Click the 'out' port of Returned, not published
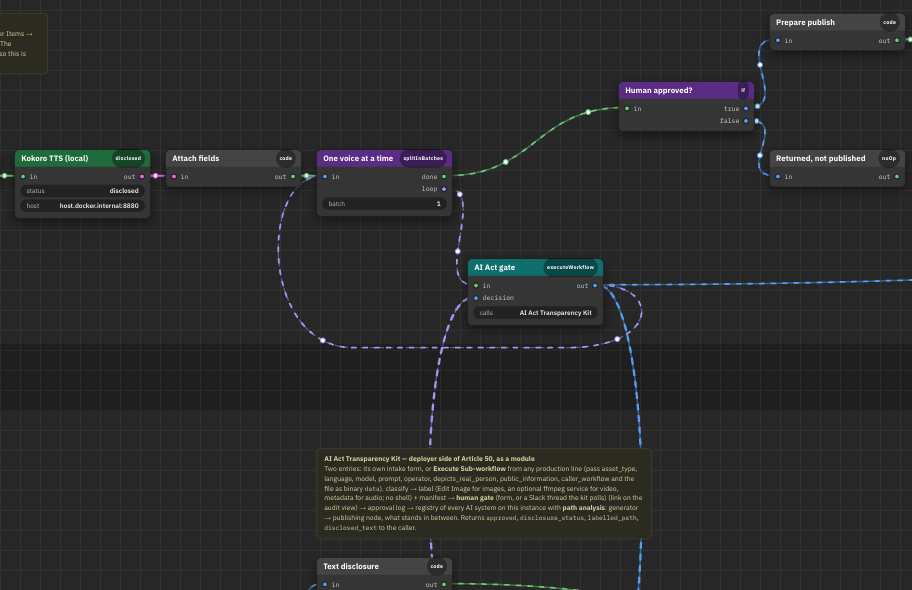Viewport: 912px width, 590px height. (x=897, y=176)
